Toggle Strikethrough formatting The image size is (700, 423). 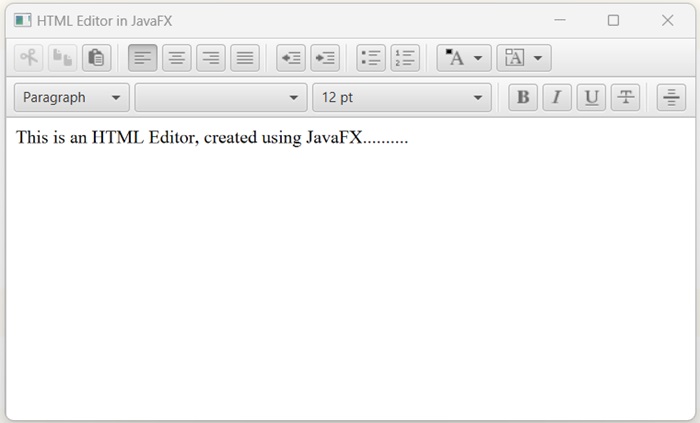pos(625,97)
